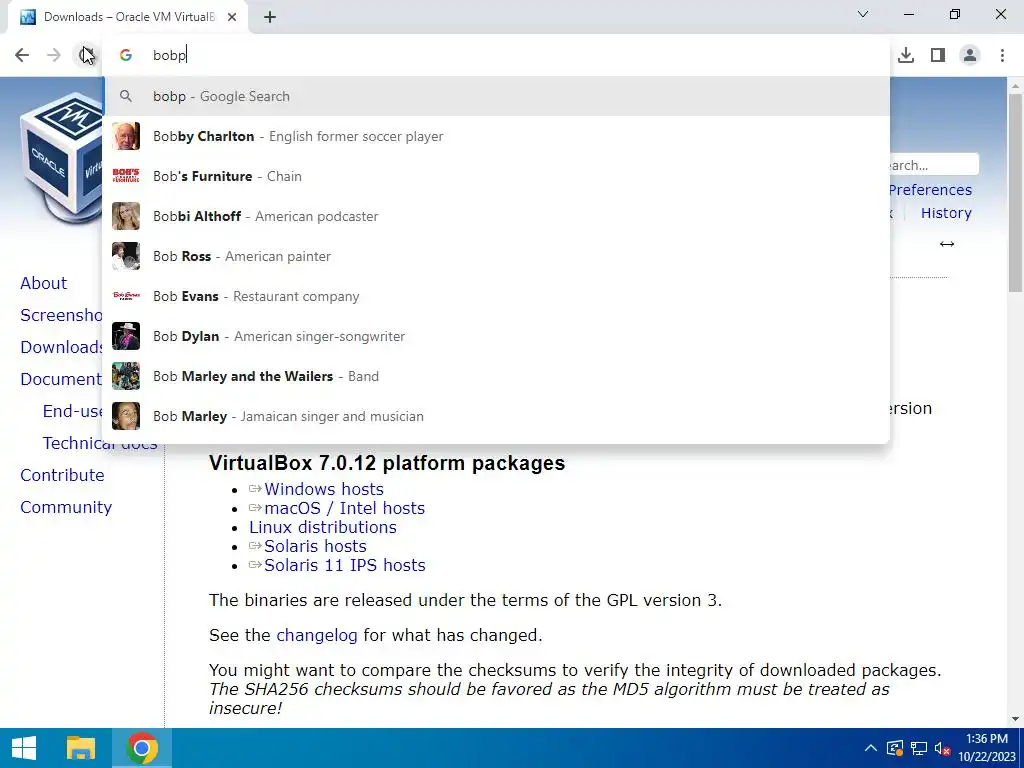This screenshot has width=1024, height=768.
Task: Open the End-user docs sidebar link
Action: (72, 411)
